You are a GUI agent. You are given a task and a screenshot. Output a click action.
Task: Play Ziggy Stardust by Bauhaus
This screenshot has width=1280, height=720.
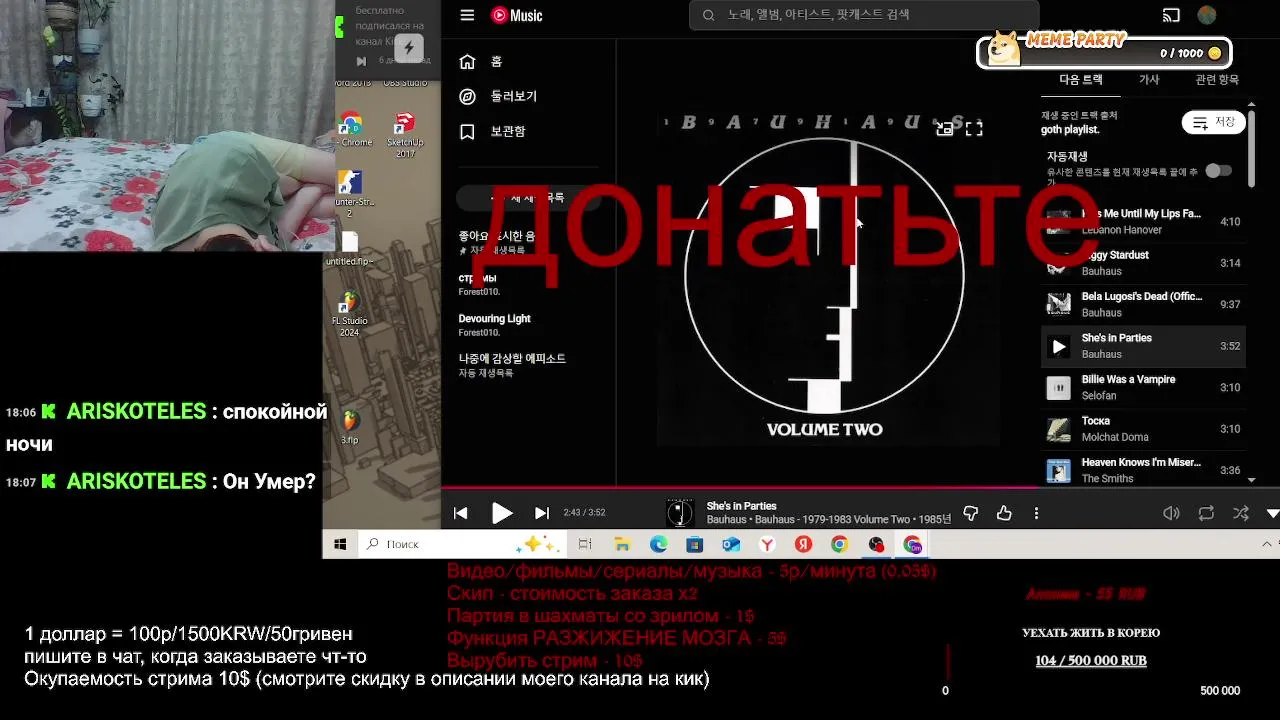click(1143, 263)
